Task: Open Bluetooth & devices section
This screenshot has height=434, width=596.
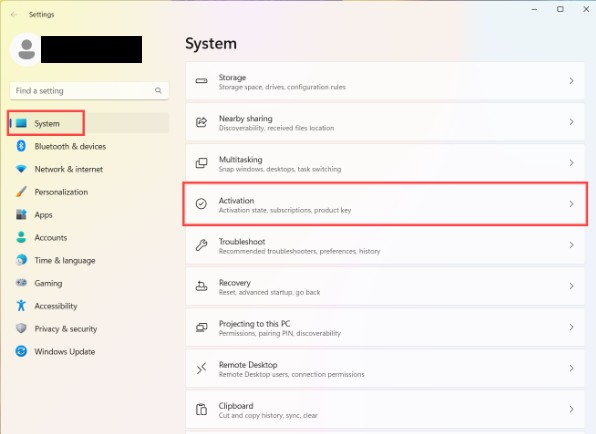Action: pyautogui.click(x=89, y=146)
